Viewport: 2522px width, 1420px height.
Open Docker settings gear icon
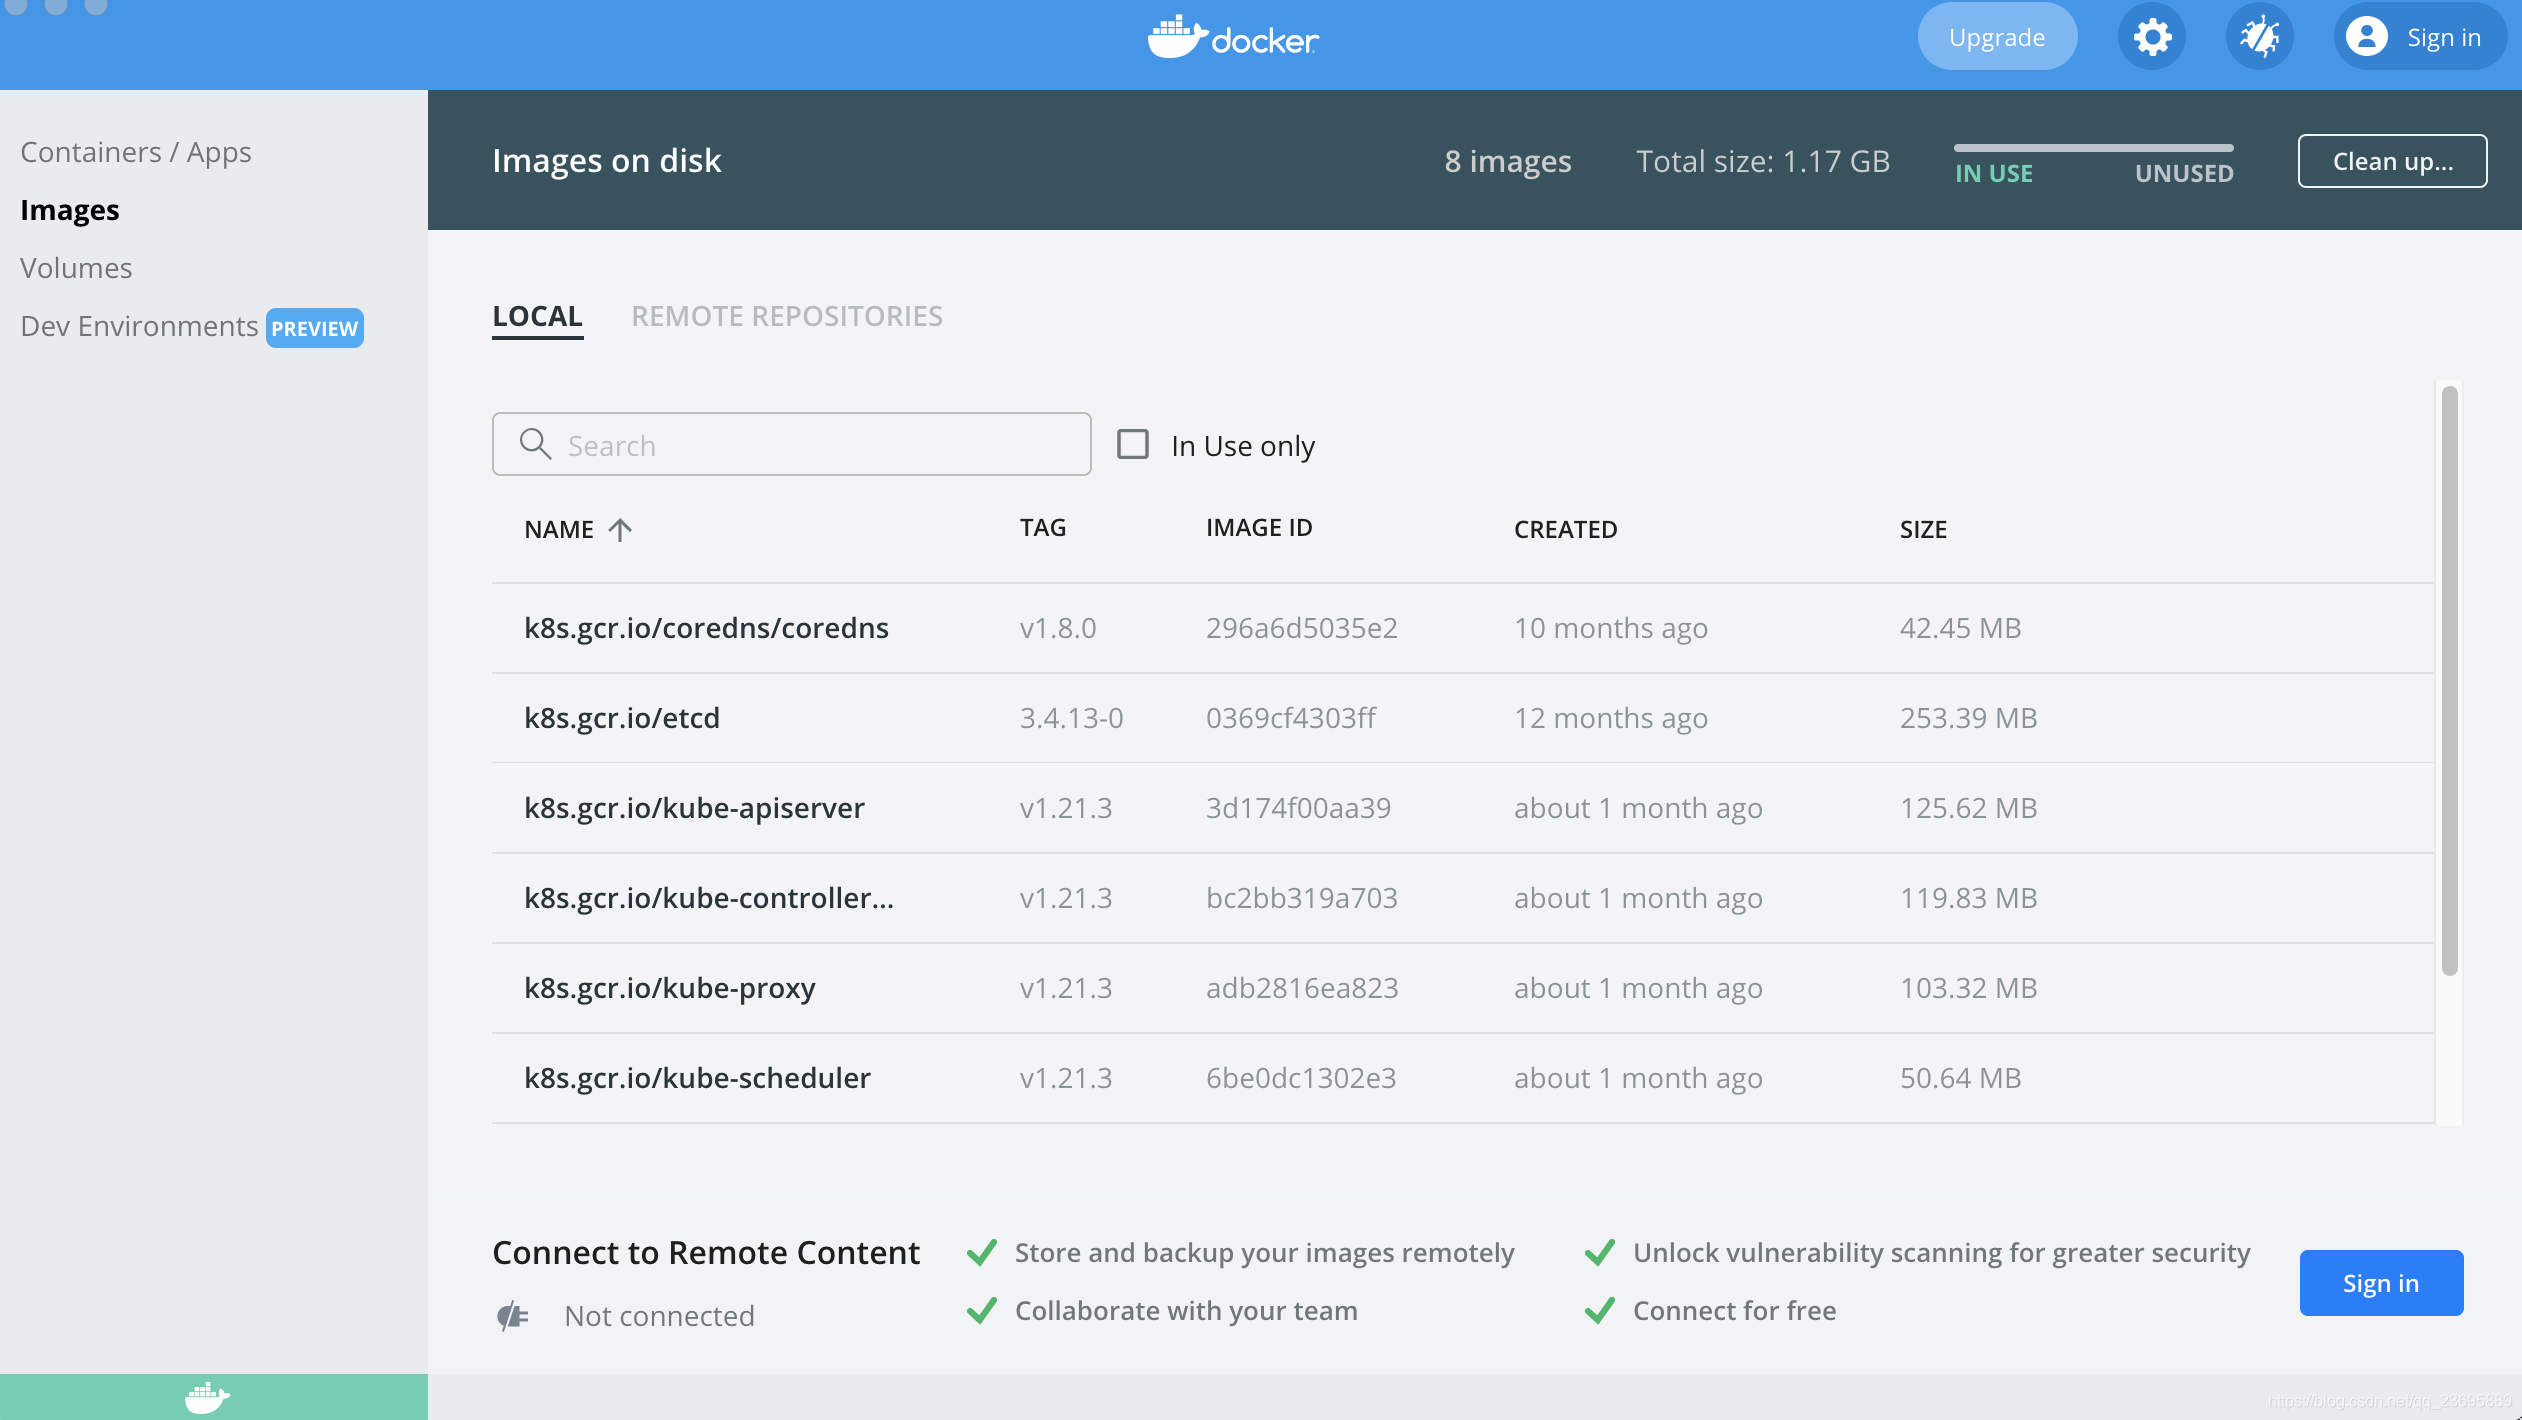[2152, 37]
